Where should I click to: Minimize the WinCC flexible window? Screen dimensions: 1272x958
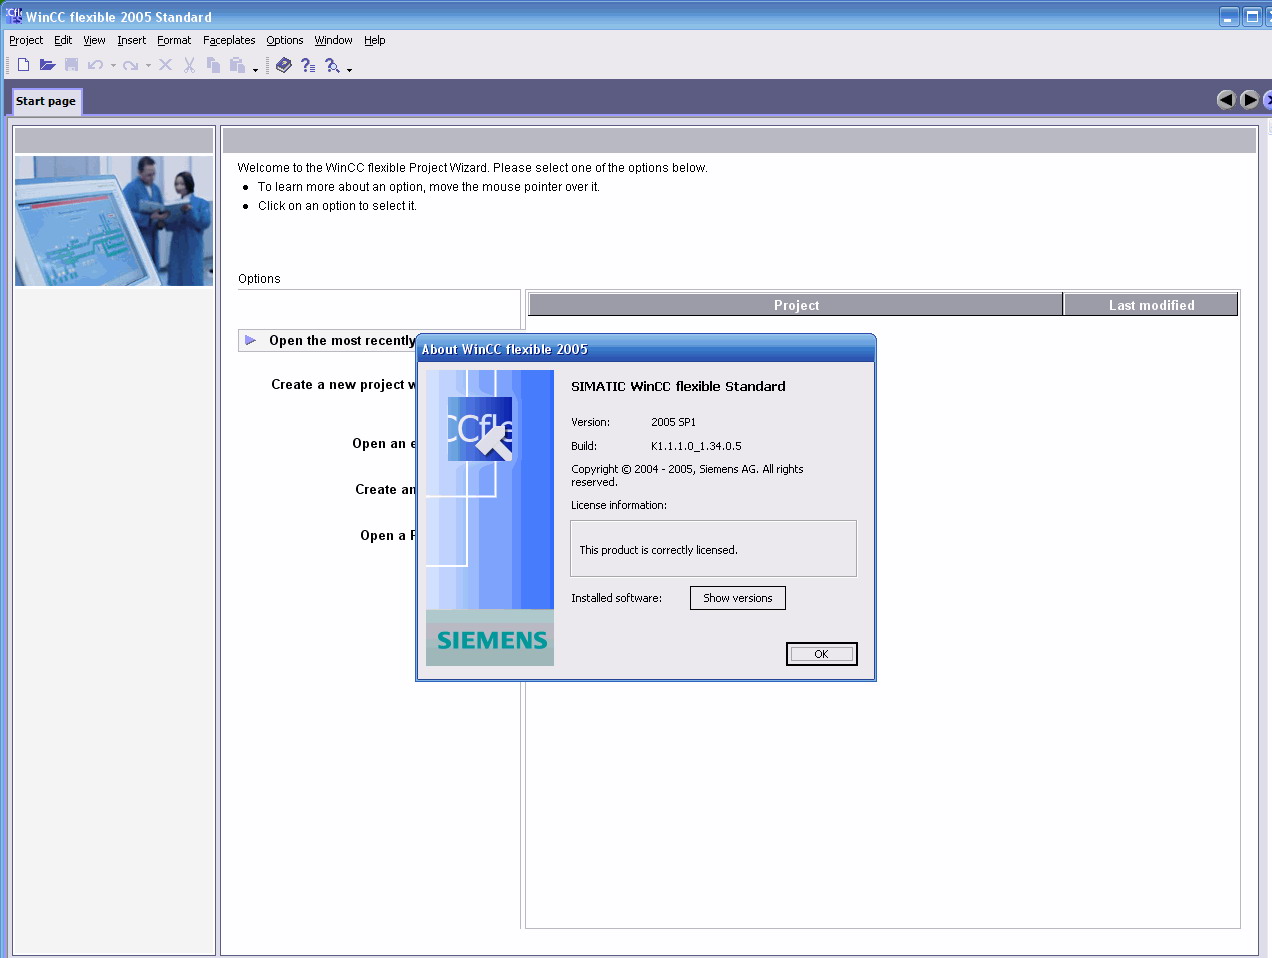pyautogui.click(x=1229, y=17)
